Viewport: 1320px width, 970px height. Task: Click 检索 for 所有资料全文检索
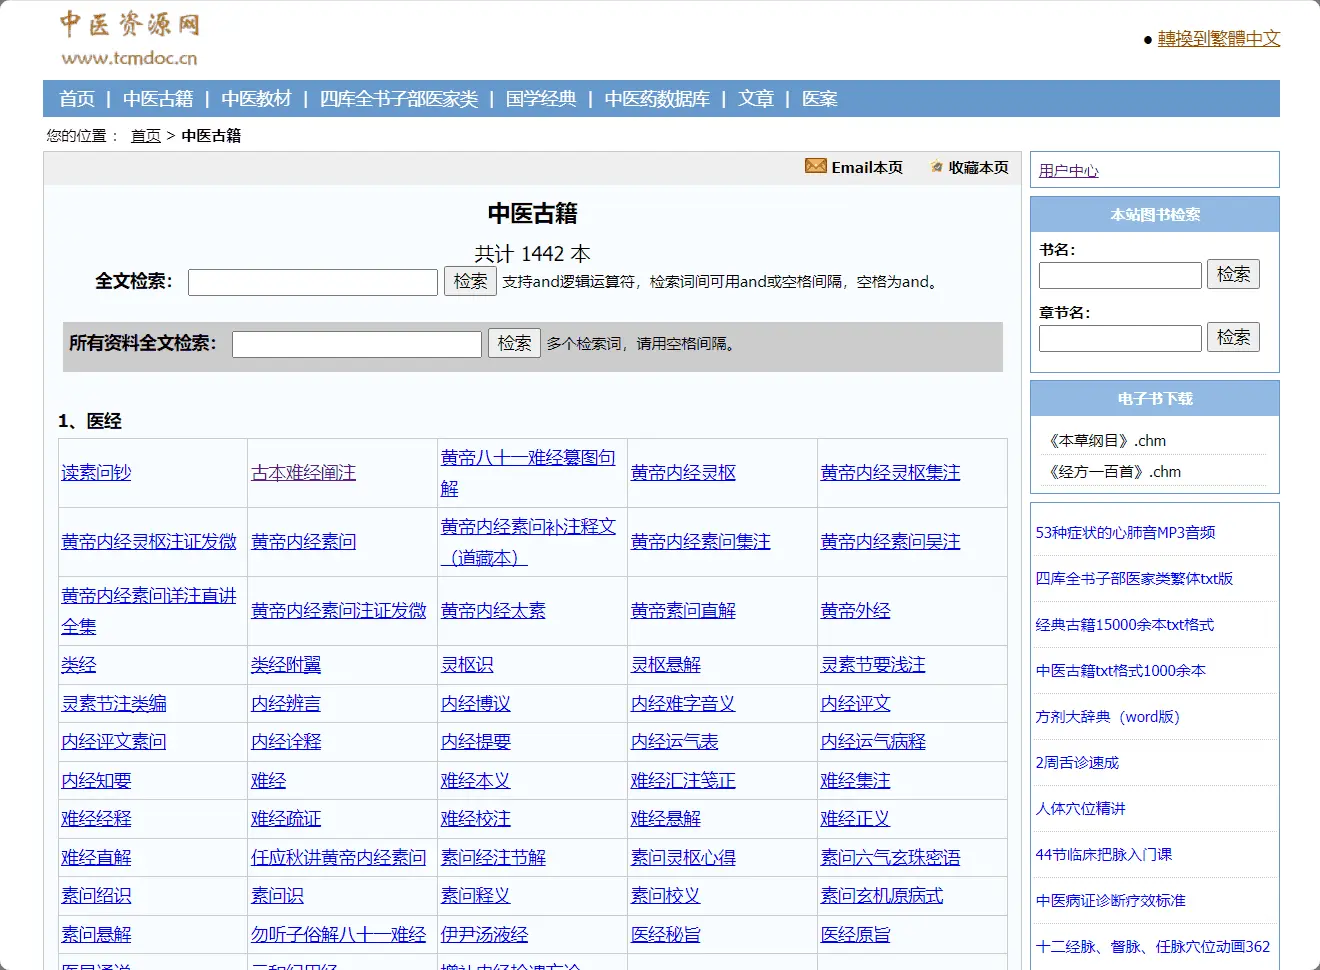tap(514, 343)
